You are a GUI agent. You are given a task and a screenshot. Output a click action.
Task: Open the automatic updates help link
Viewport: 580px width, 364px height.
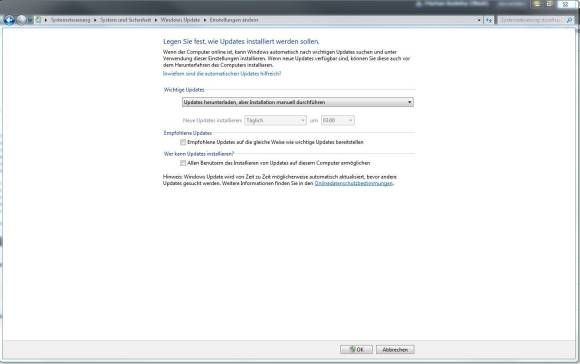click(222, 74)
